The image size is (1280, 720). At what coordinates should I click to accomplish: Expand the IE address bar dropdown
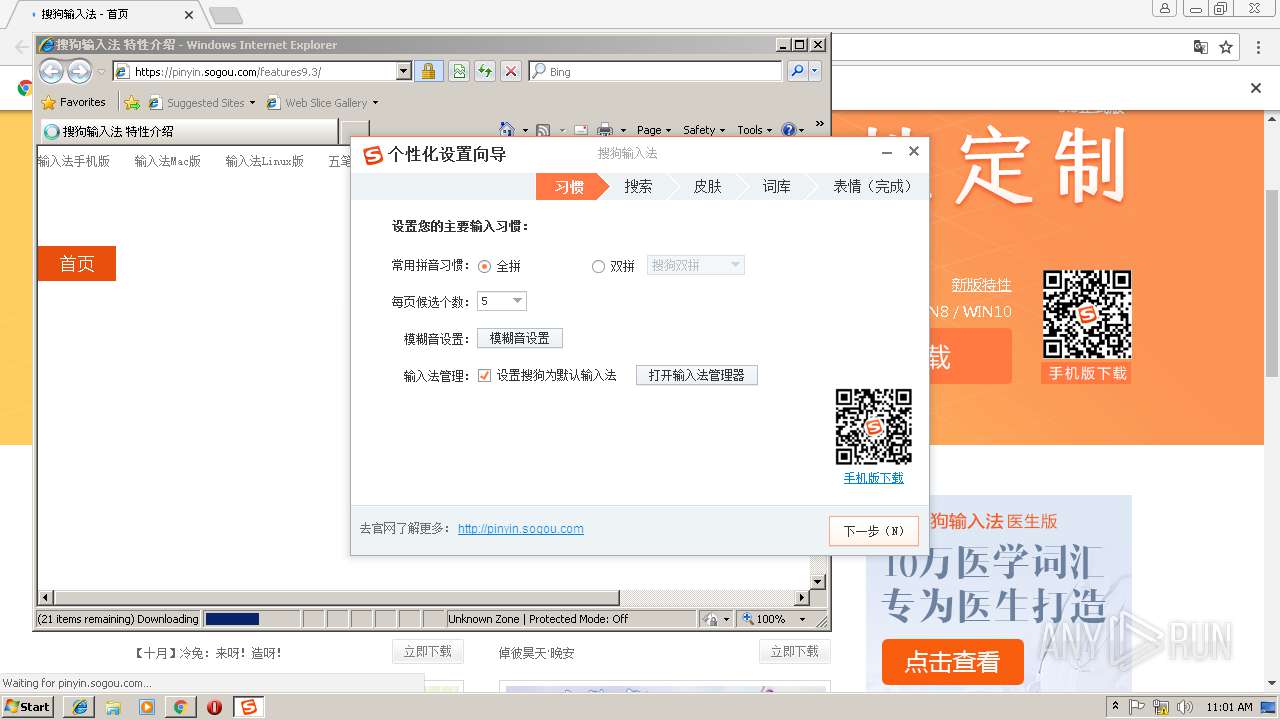pos(404,71)
